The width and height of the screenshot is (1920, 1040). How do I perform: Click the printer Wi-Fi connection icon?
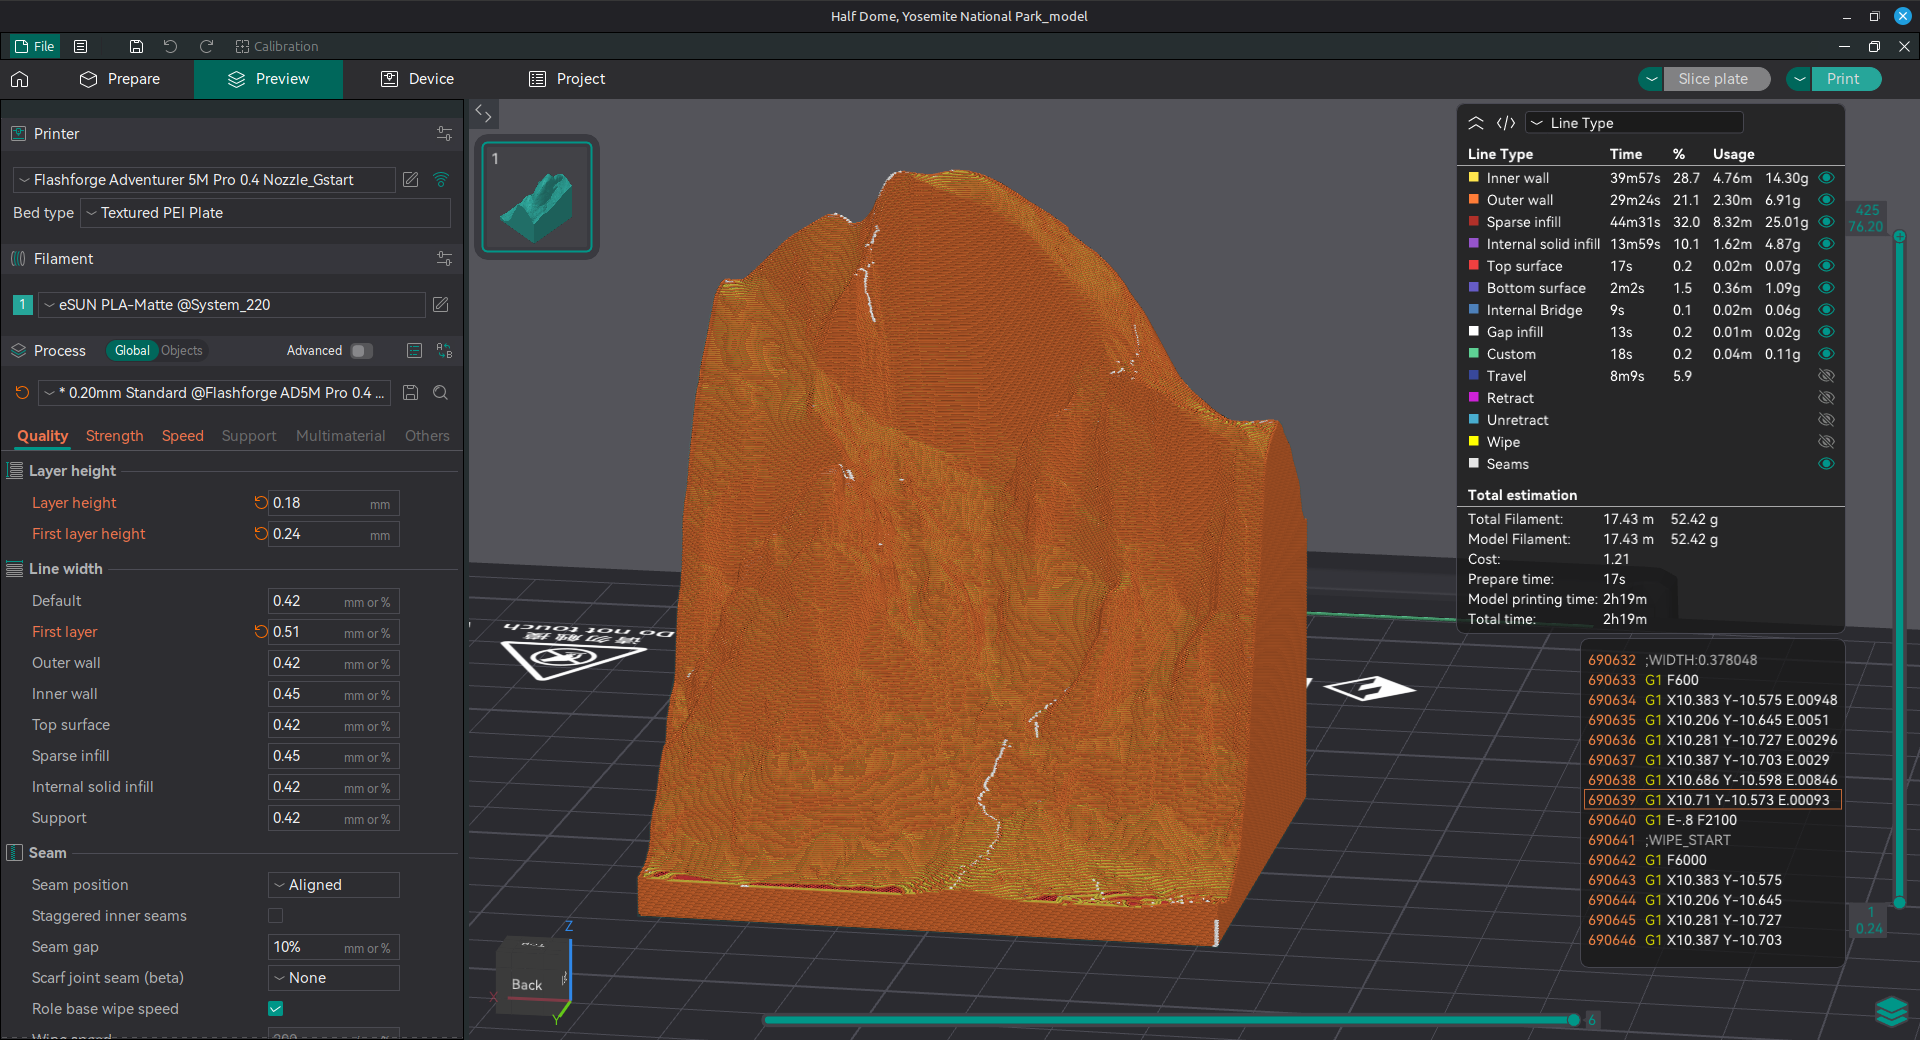pos(441,180)
